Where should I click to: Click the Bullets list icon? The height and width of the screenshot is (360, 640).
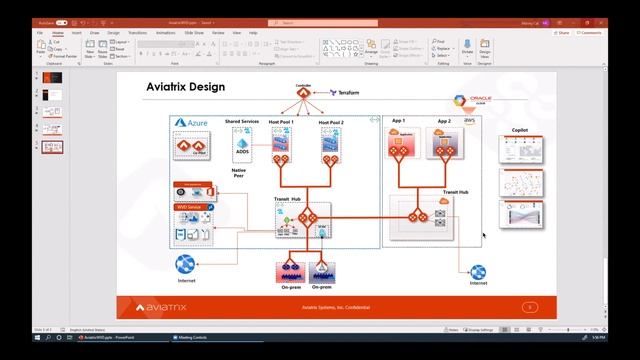pos(225,44)
